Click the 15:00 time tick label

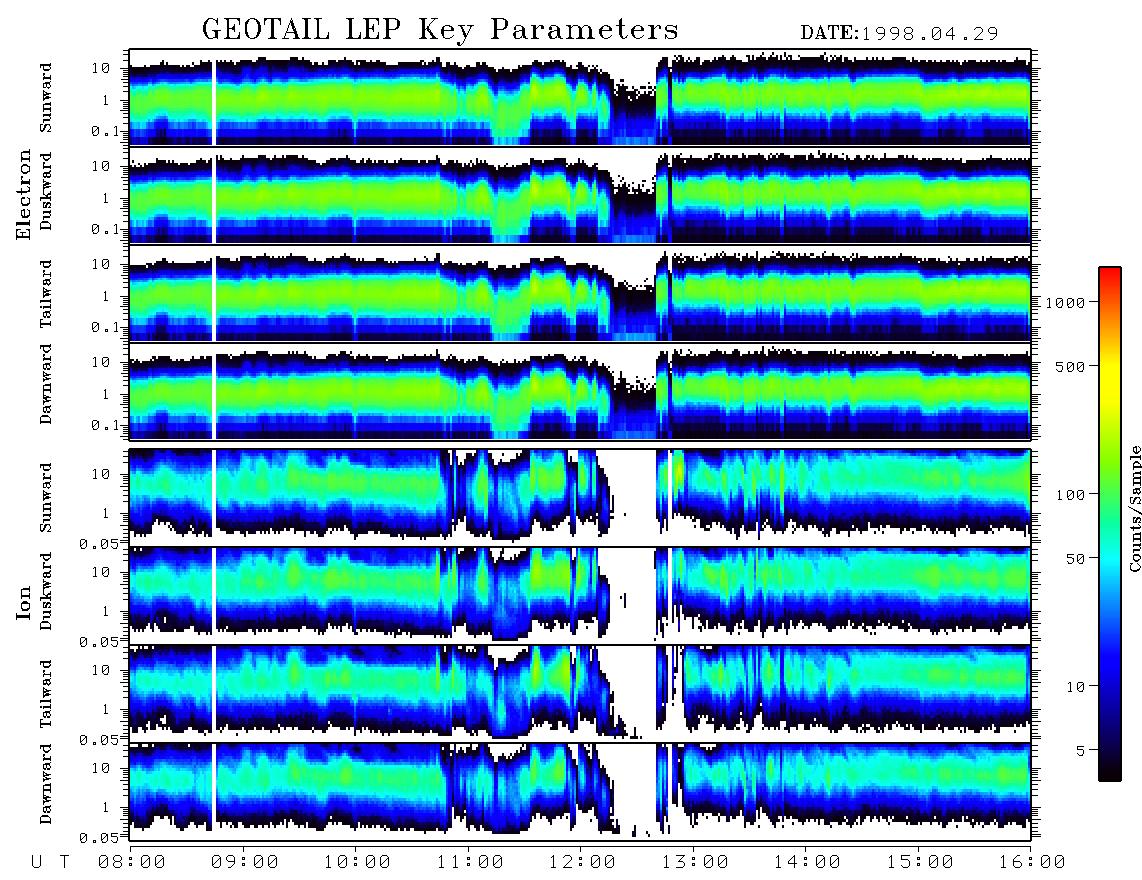920,863
